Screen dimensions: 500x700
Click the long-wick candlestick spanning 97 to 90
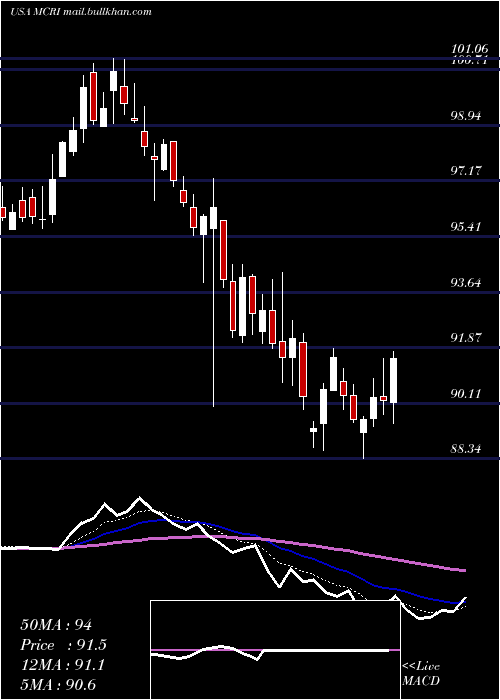coord(213,292)
